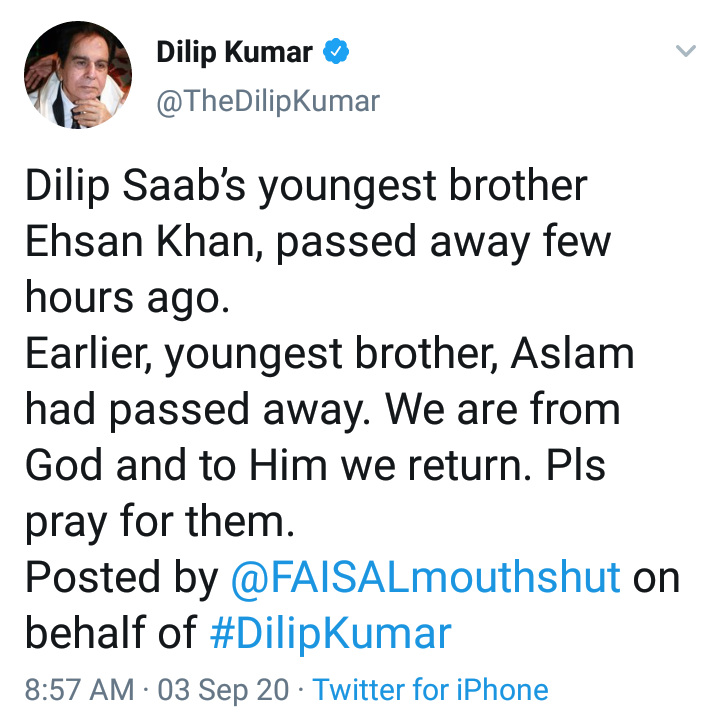Click Dilip Kumar's profile picture
Screen dimensions: 720x718
[x=78, y=75]
